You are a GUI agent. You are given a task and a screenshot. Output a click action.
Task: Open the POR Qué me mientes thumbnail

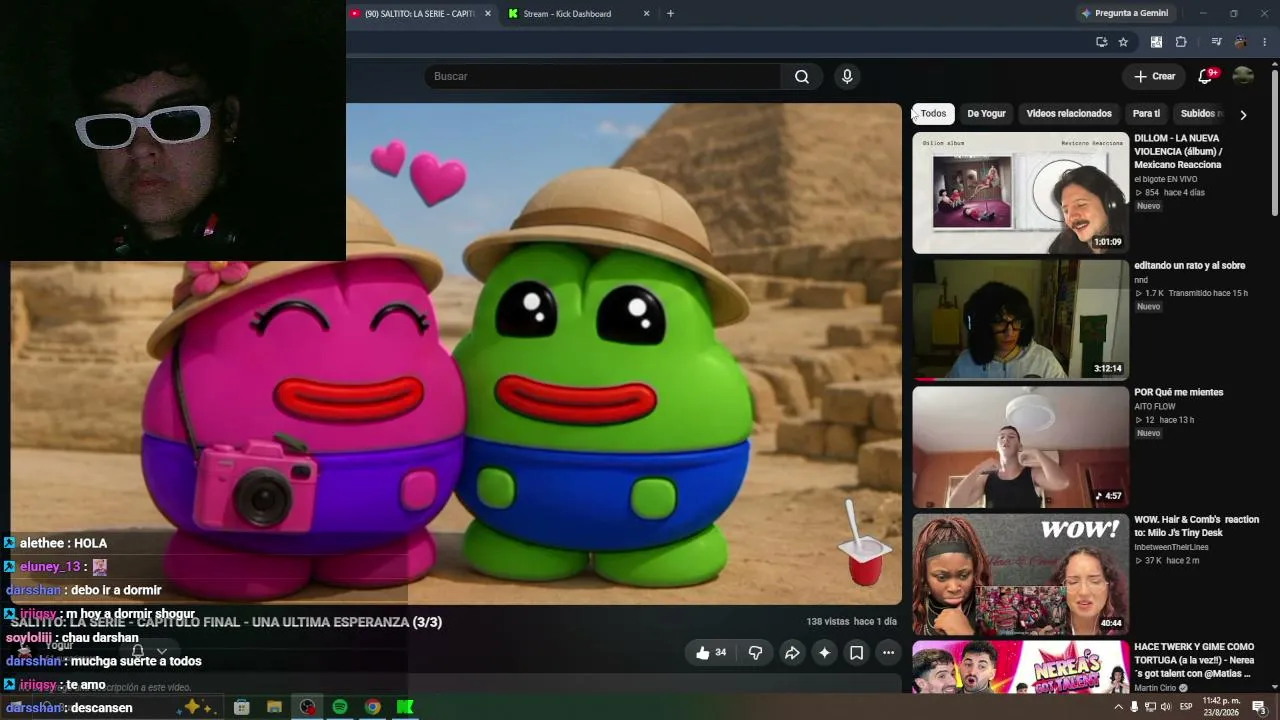click(x=1020, y=447)
